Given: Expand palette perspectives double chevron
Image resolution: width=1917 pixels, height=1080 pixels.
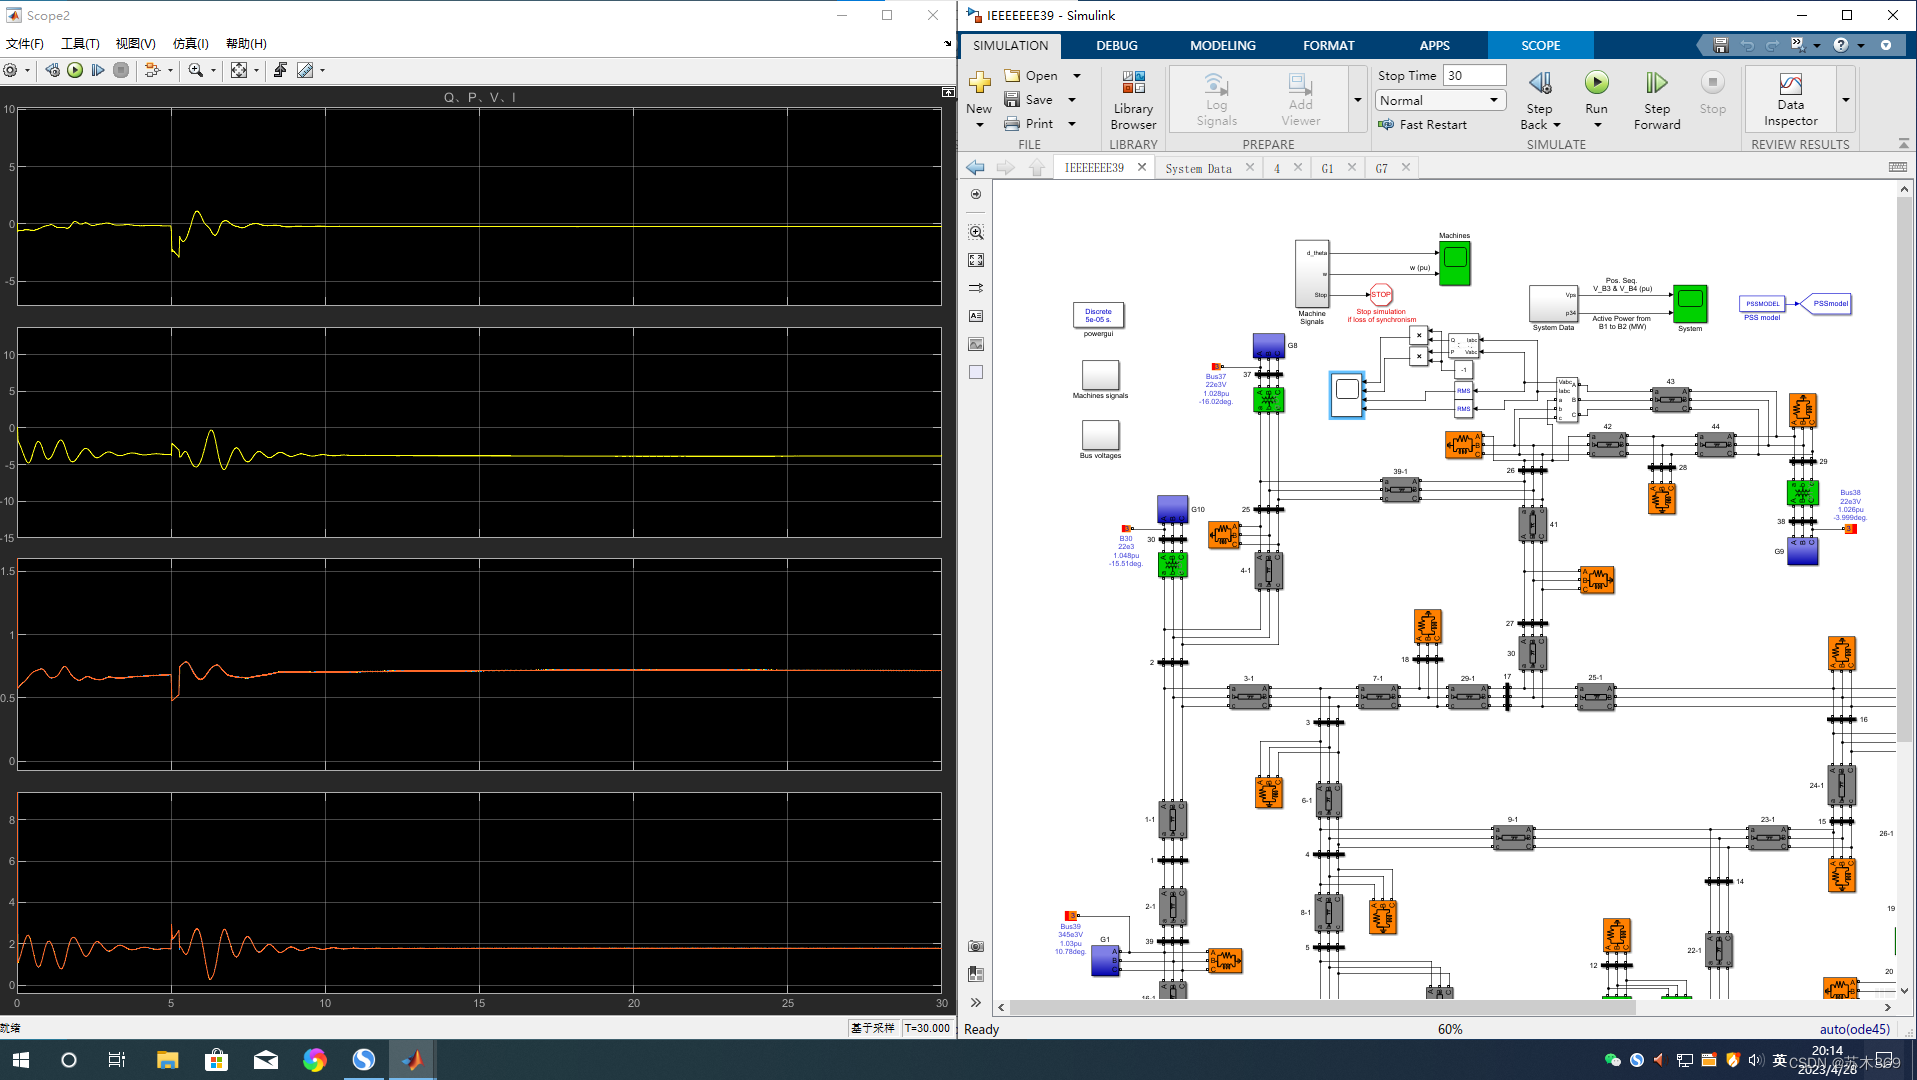Looking at the screenshot, I should pos(976,1002).
